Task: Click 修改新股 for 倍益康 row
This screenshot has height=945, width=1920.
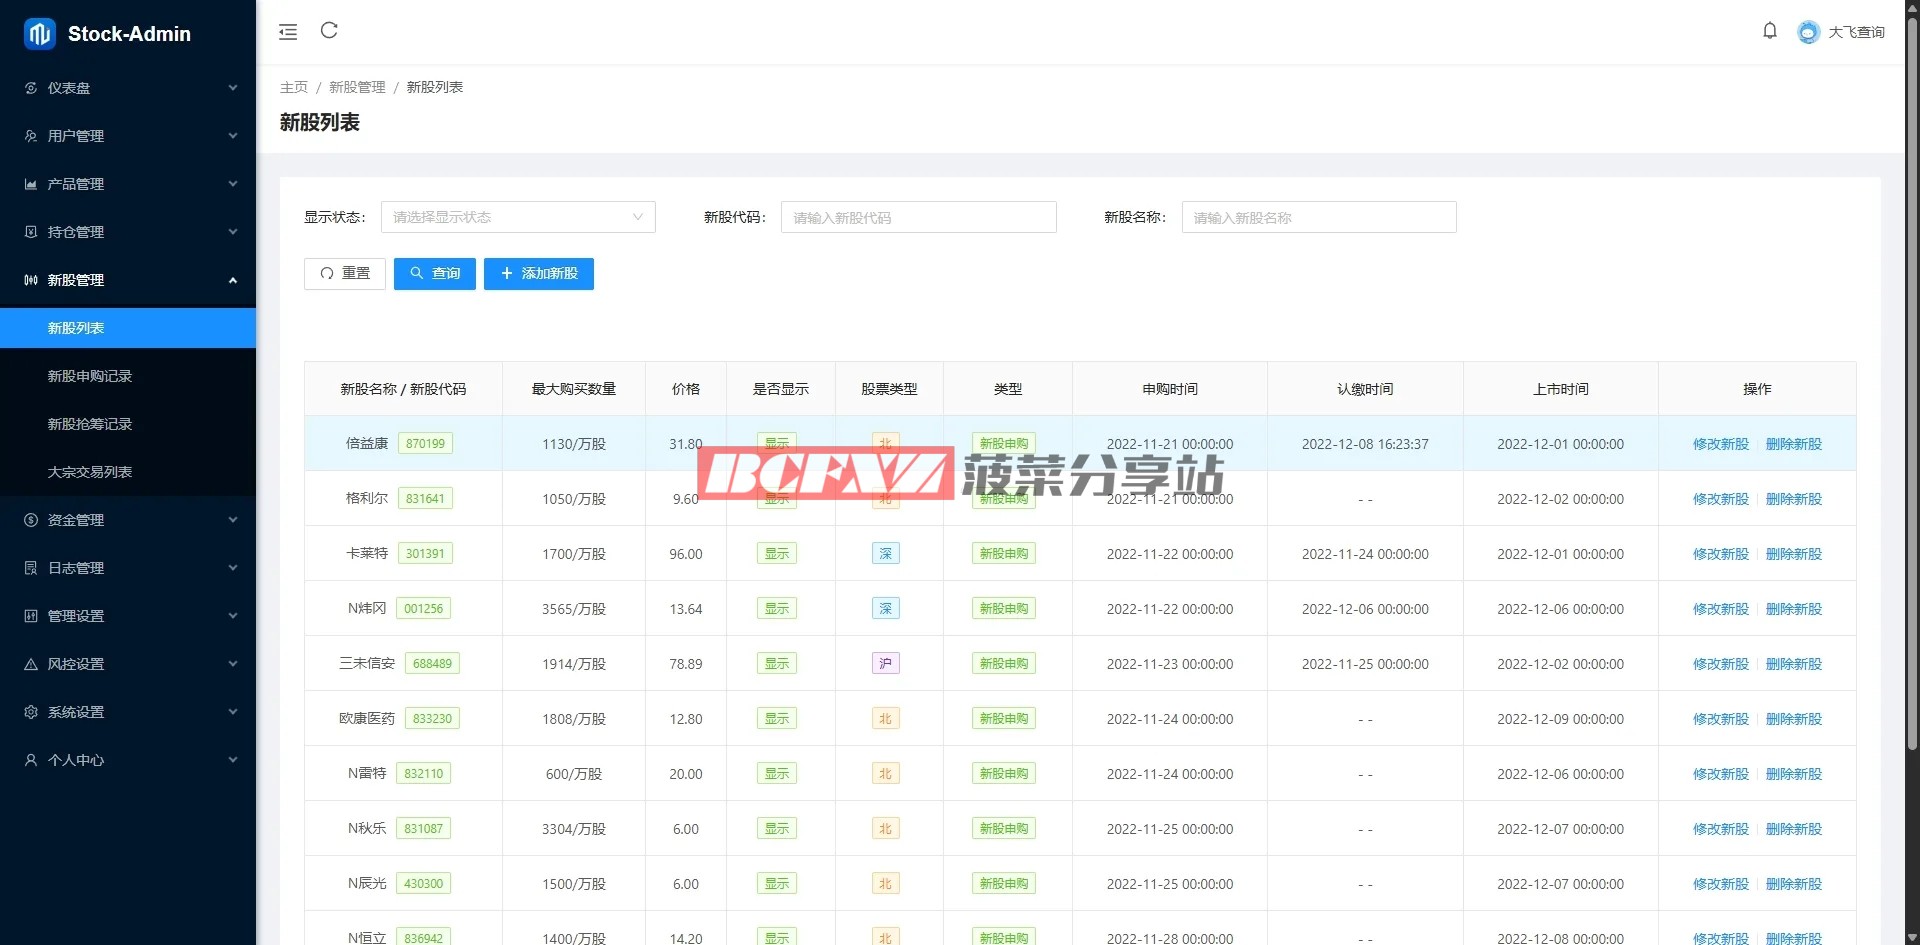Action: [1720, 444]
